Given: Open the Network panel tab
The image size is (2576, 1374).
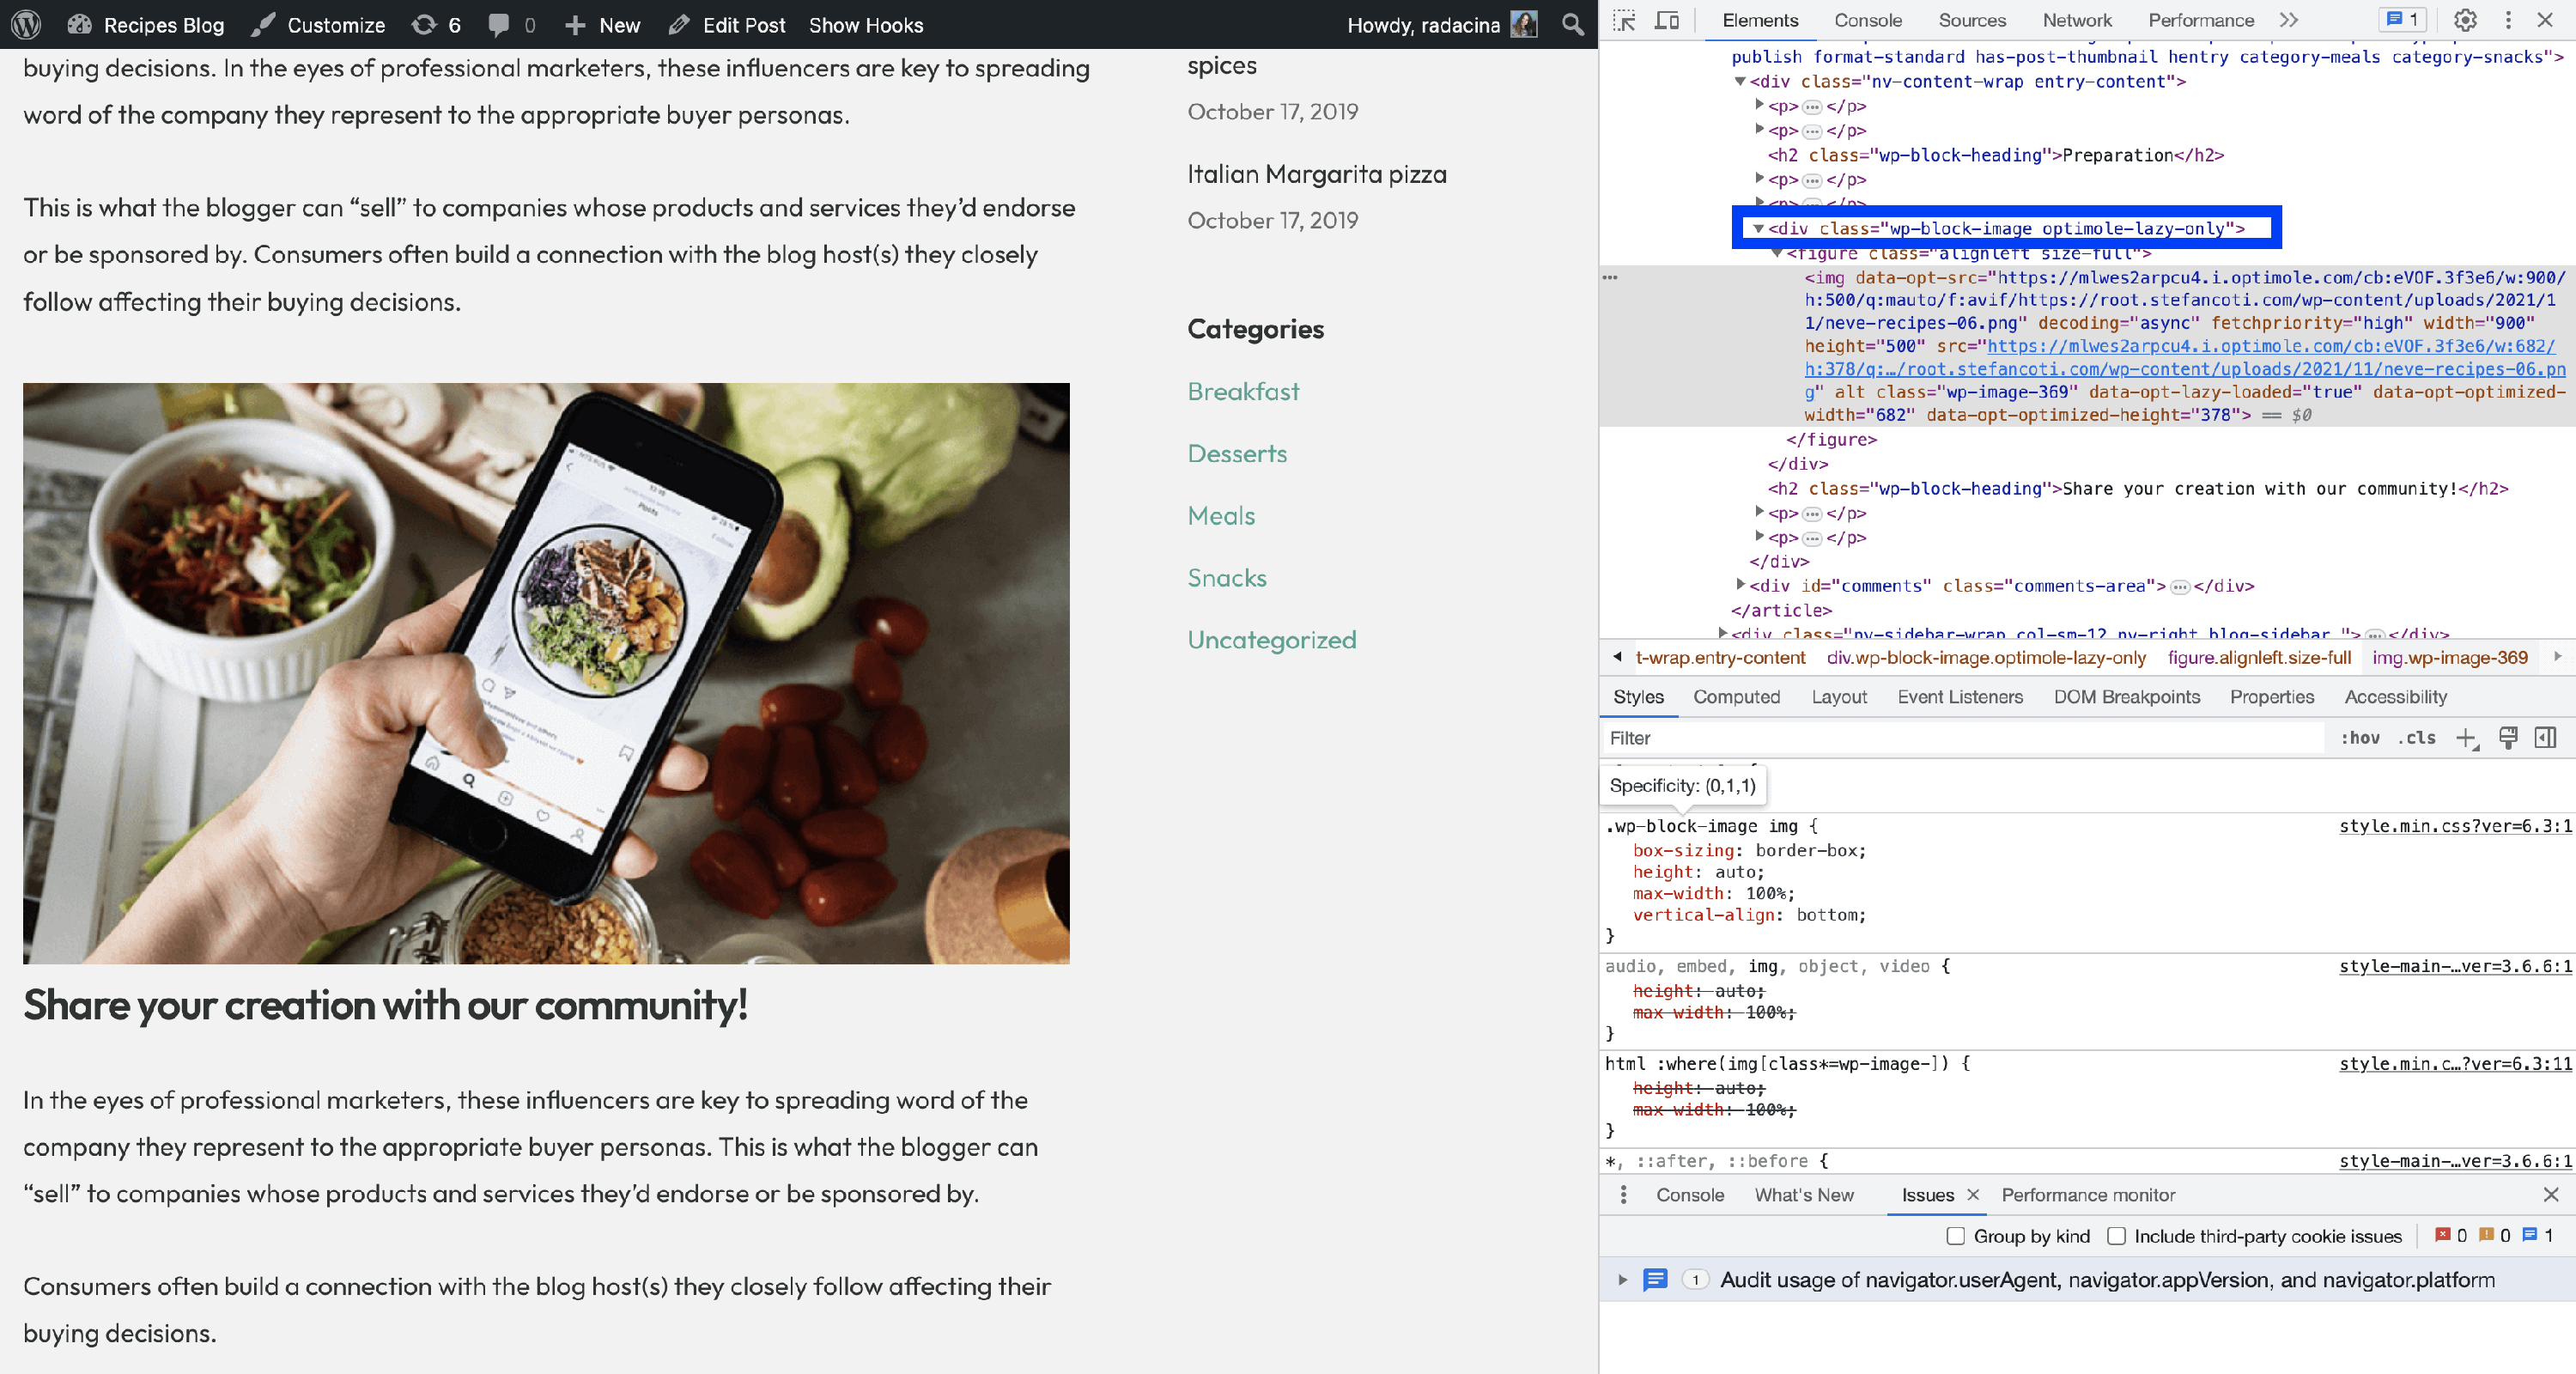Looking at the screenshot, I should (2076, 20).
